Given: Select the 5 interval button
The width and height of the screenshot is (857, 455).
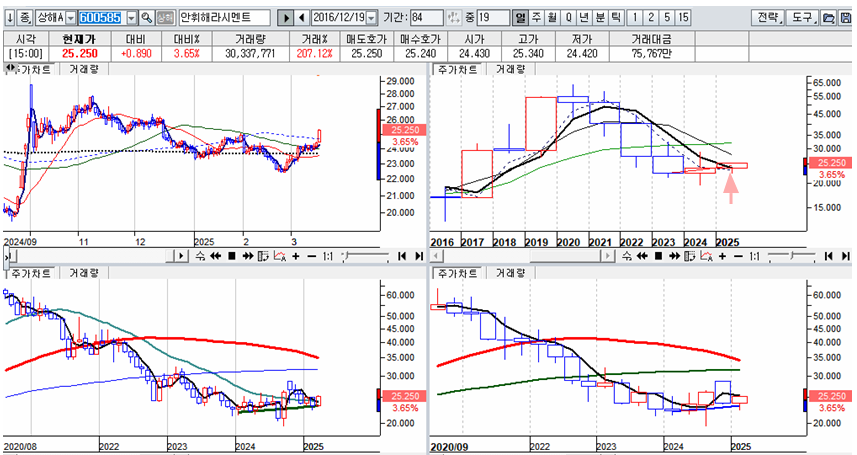Looking at the screenshot, I should pos(667,18).
